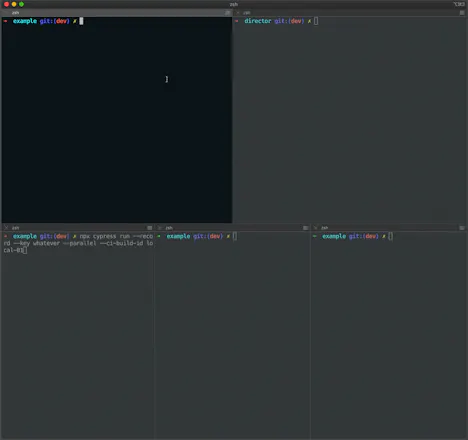The image size is (468, 440).
Task: Click the zsh title of the cypress command pane
Action: 15,228
